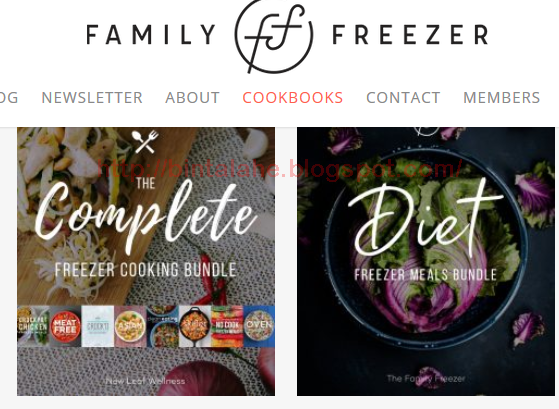559x409 pixels.
Task: Select the No Cook cookbook thumbnail
Action: (227, 326)
